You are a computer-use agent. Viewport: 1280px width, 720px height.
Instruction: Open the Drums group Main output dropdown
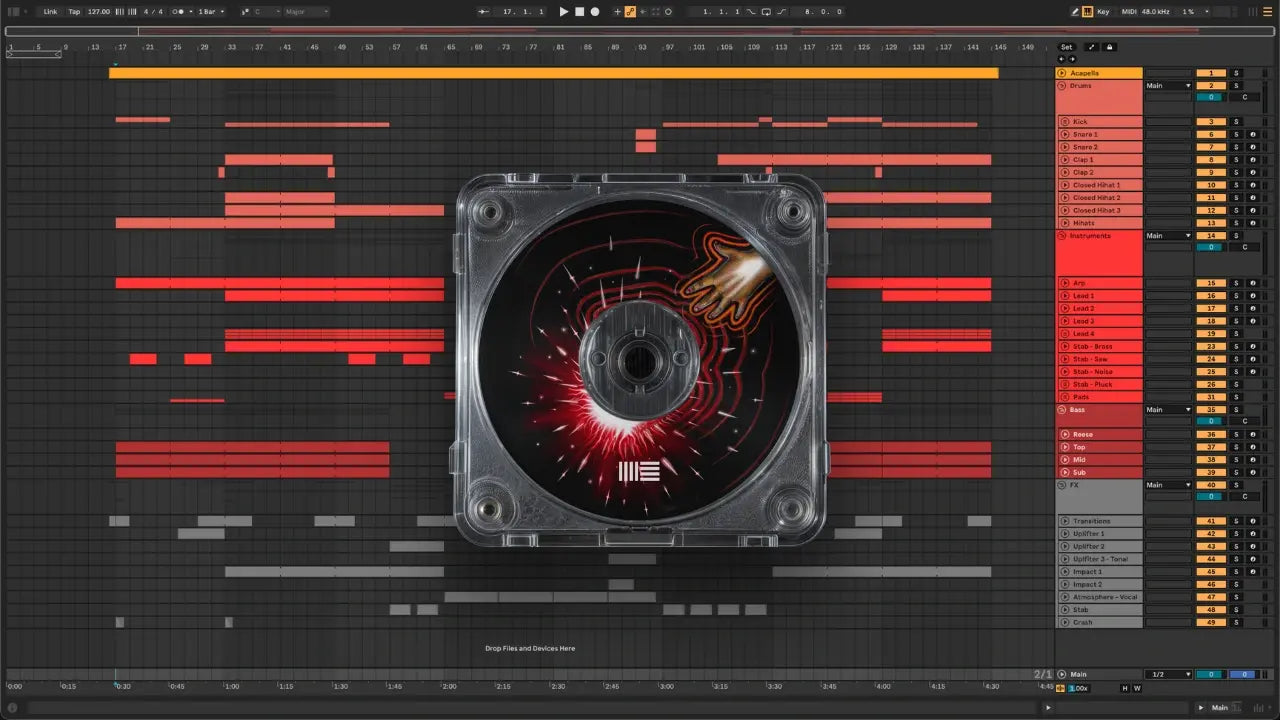pos(1168,86)
